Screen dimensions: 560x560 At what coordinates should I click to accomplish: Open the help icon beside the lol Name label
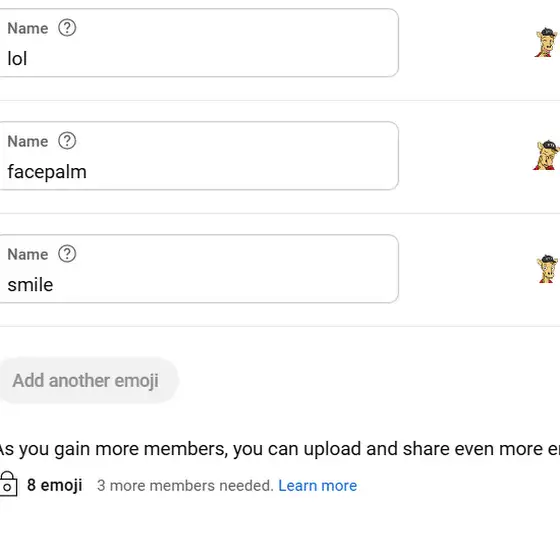[x=67, y=28]
